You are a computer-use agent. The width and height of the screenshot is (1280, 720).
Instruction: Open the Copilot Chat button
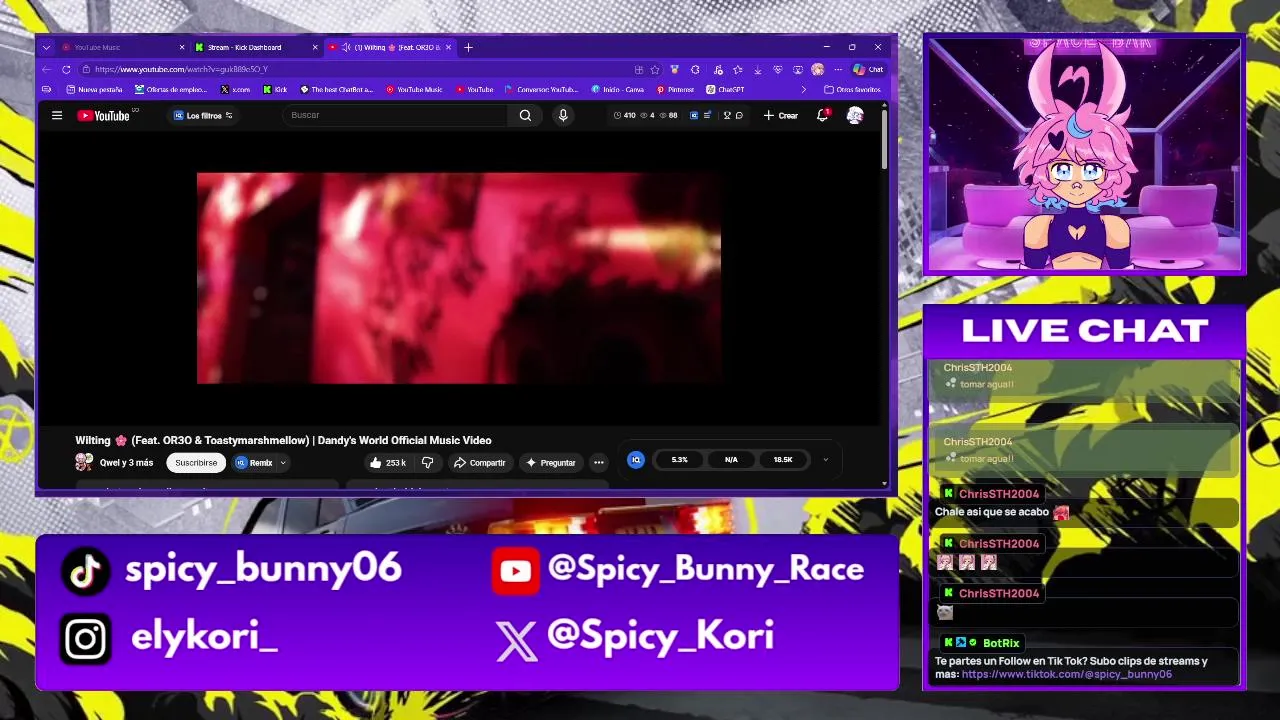pyautogui.click(x=868, y=70)
